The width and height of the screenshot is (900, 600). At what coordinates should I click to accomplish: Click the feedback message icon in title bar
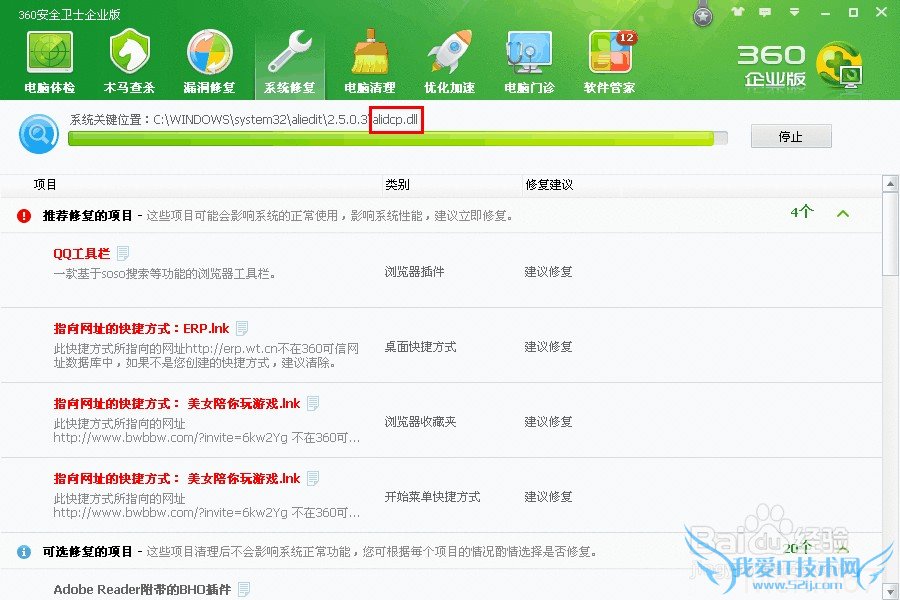(x=765, y=12)
